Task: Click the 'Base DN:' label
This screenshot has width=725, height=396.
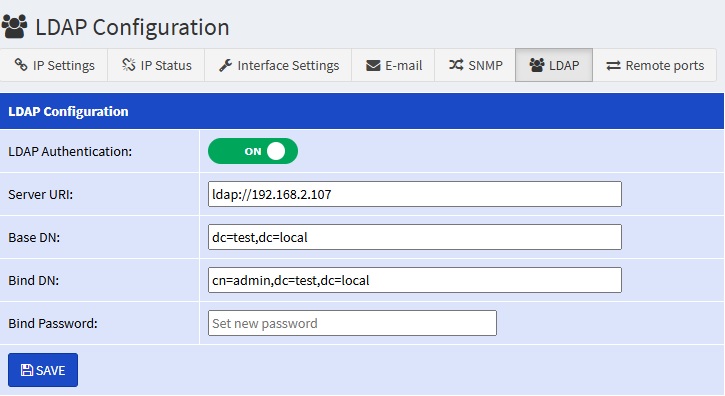Action: 34,238
